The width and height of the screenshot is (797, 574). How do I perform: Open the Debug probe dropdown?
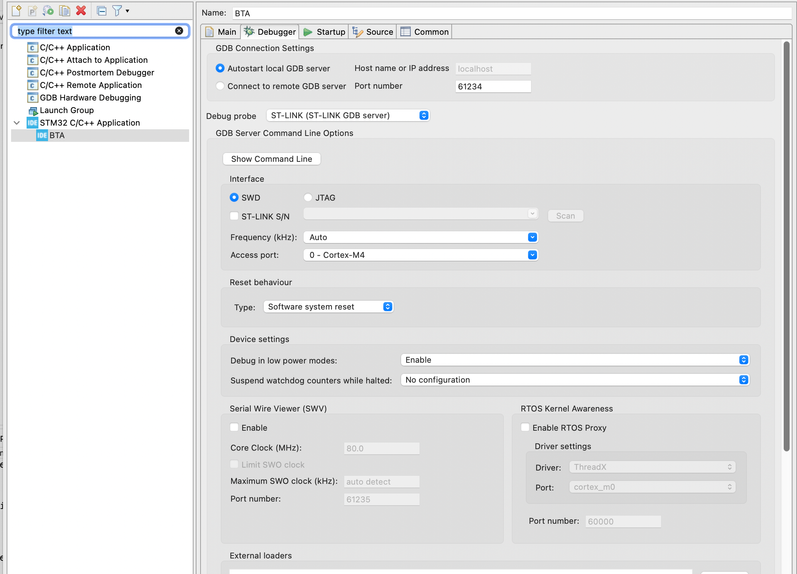pos(348,115)
